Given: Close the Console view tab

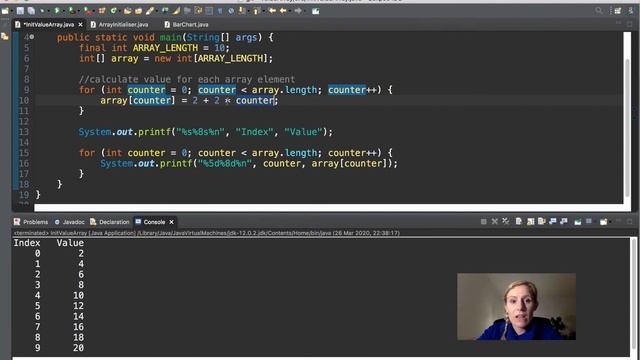Looking at the screenshot, I should [171, 222].
